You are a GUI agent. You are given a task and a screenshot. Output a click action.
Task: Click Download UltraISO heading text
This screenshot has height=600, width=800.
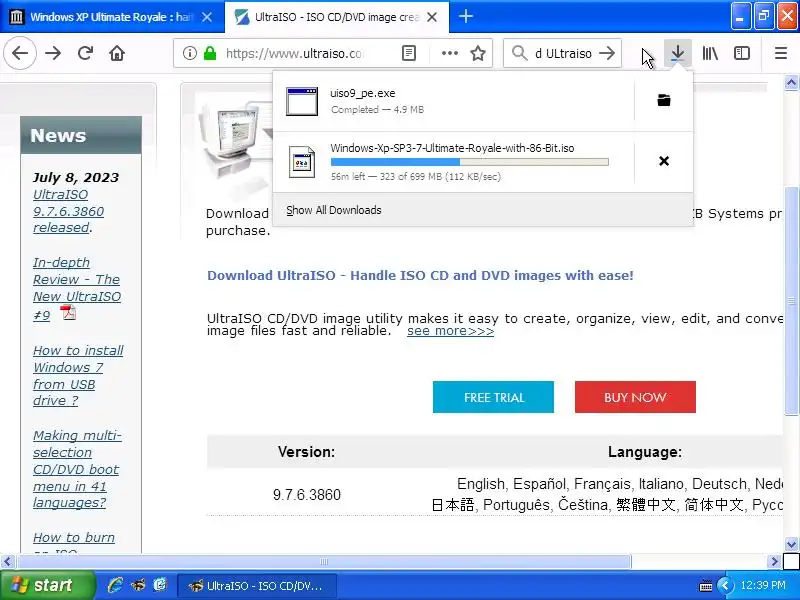click(x=420, y=276)
